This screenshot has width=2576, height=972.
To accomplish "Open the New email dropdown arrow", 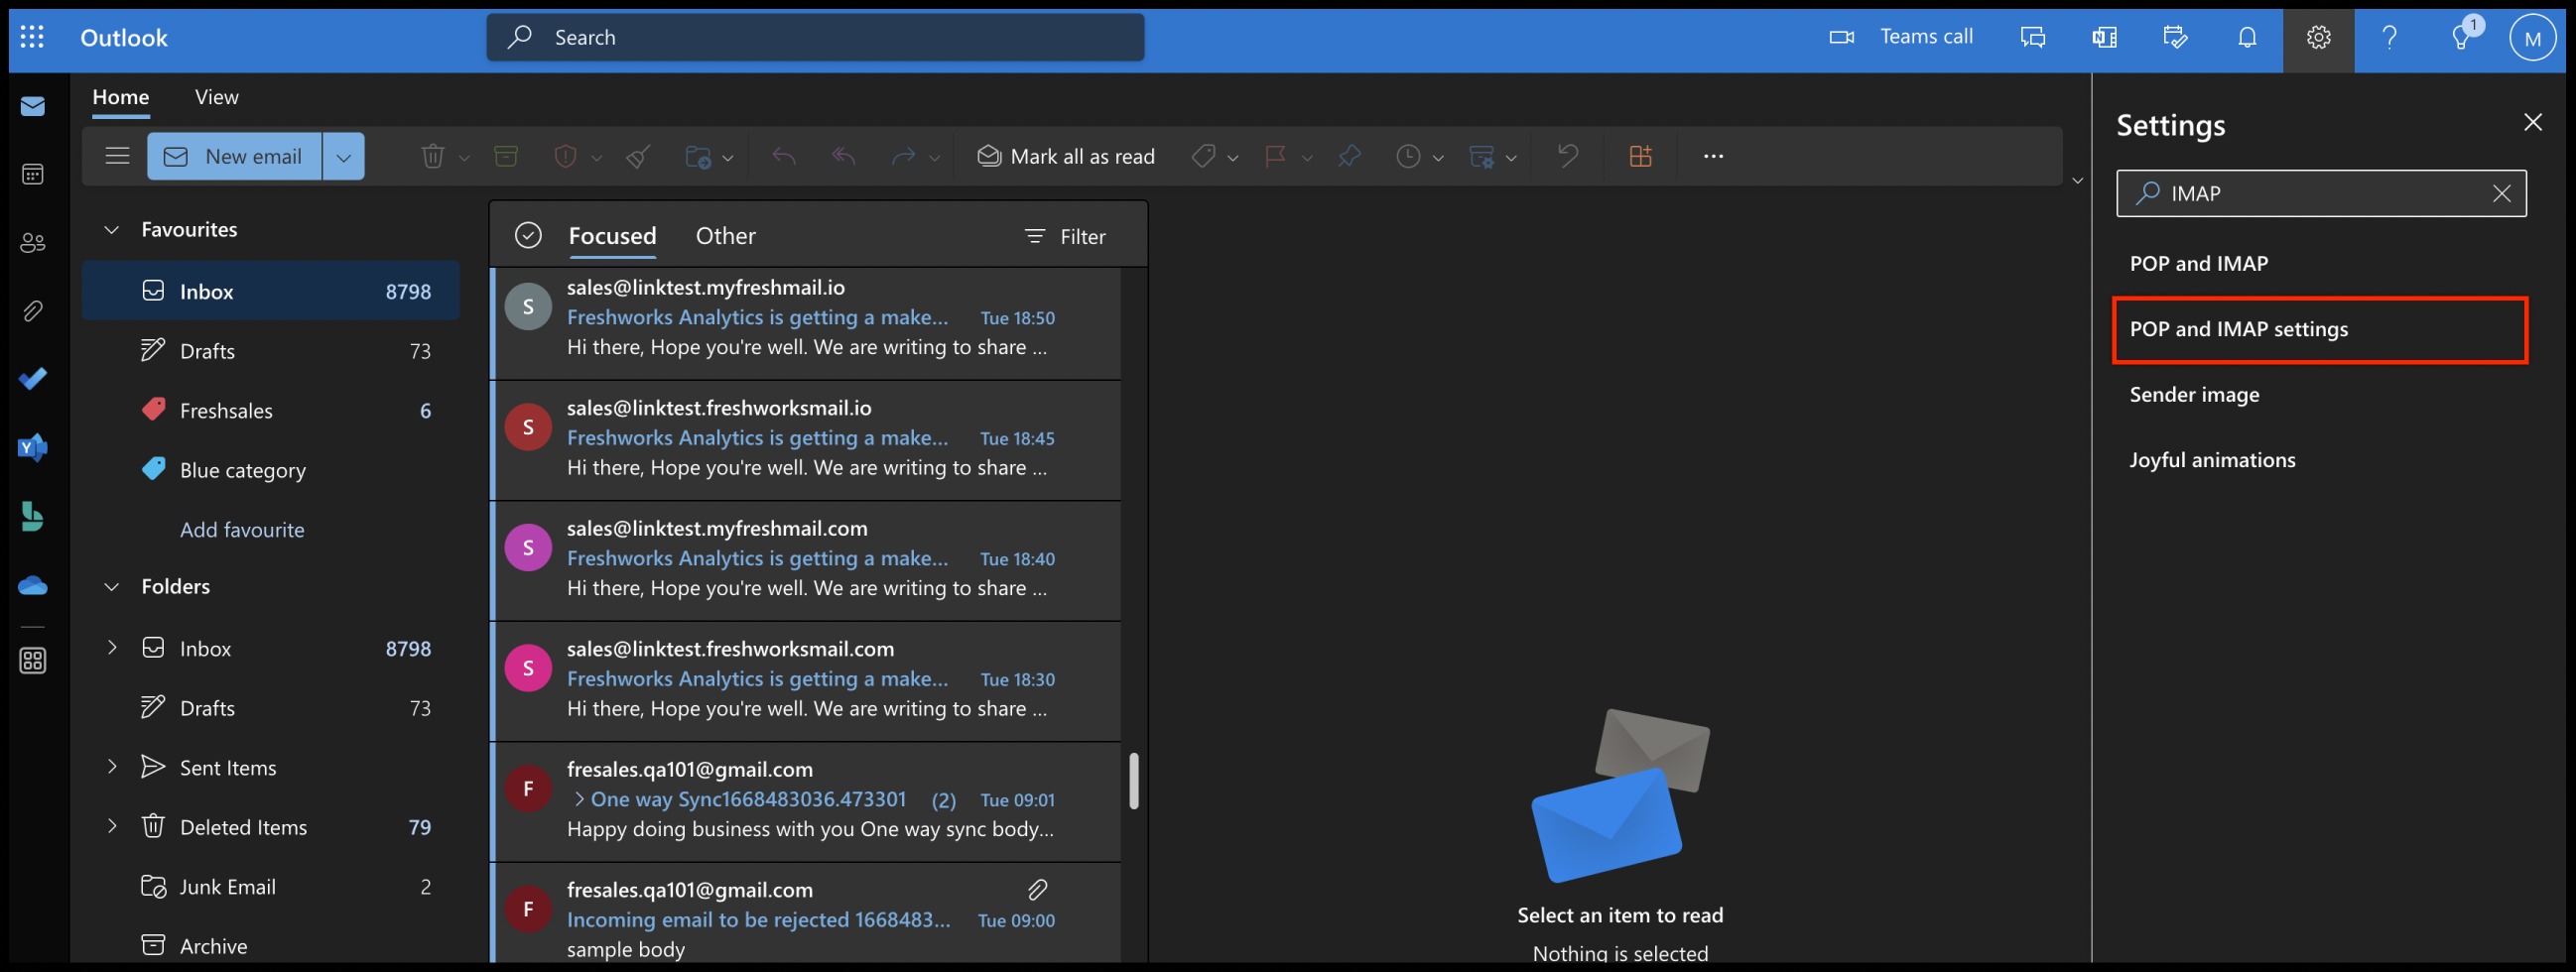I will click(x=344, y=156).
